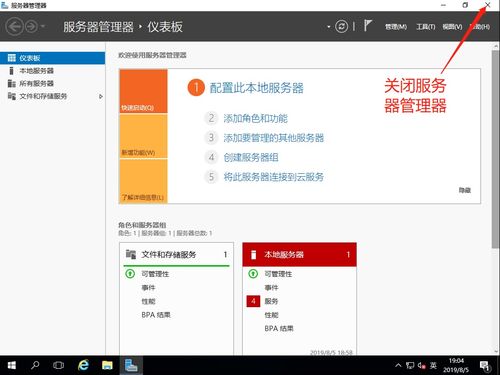Click BPA 结果 in 本地服务器 tile

tap(279, 329)
